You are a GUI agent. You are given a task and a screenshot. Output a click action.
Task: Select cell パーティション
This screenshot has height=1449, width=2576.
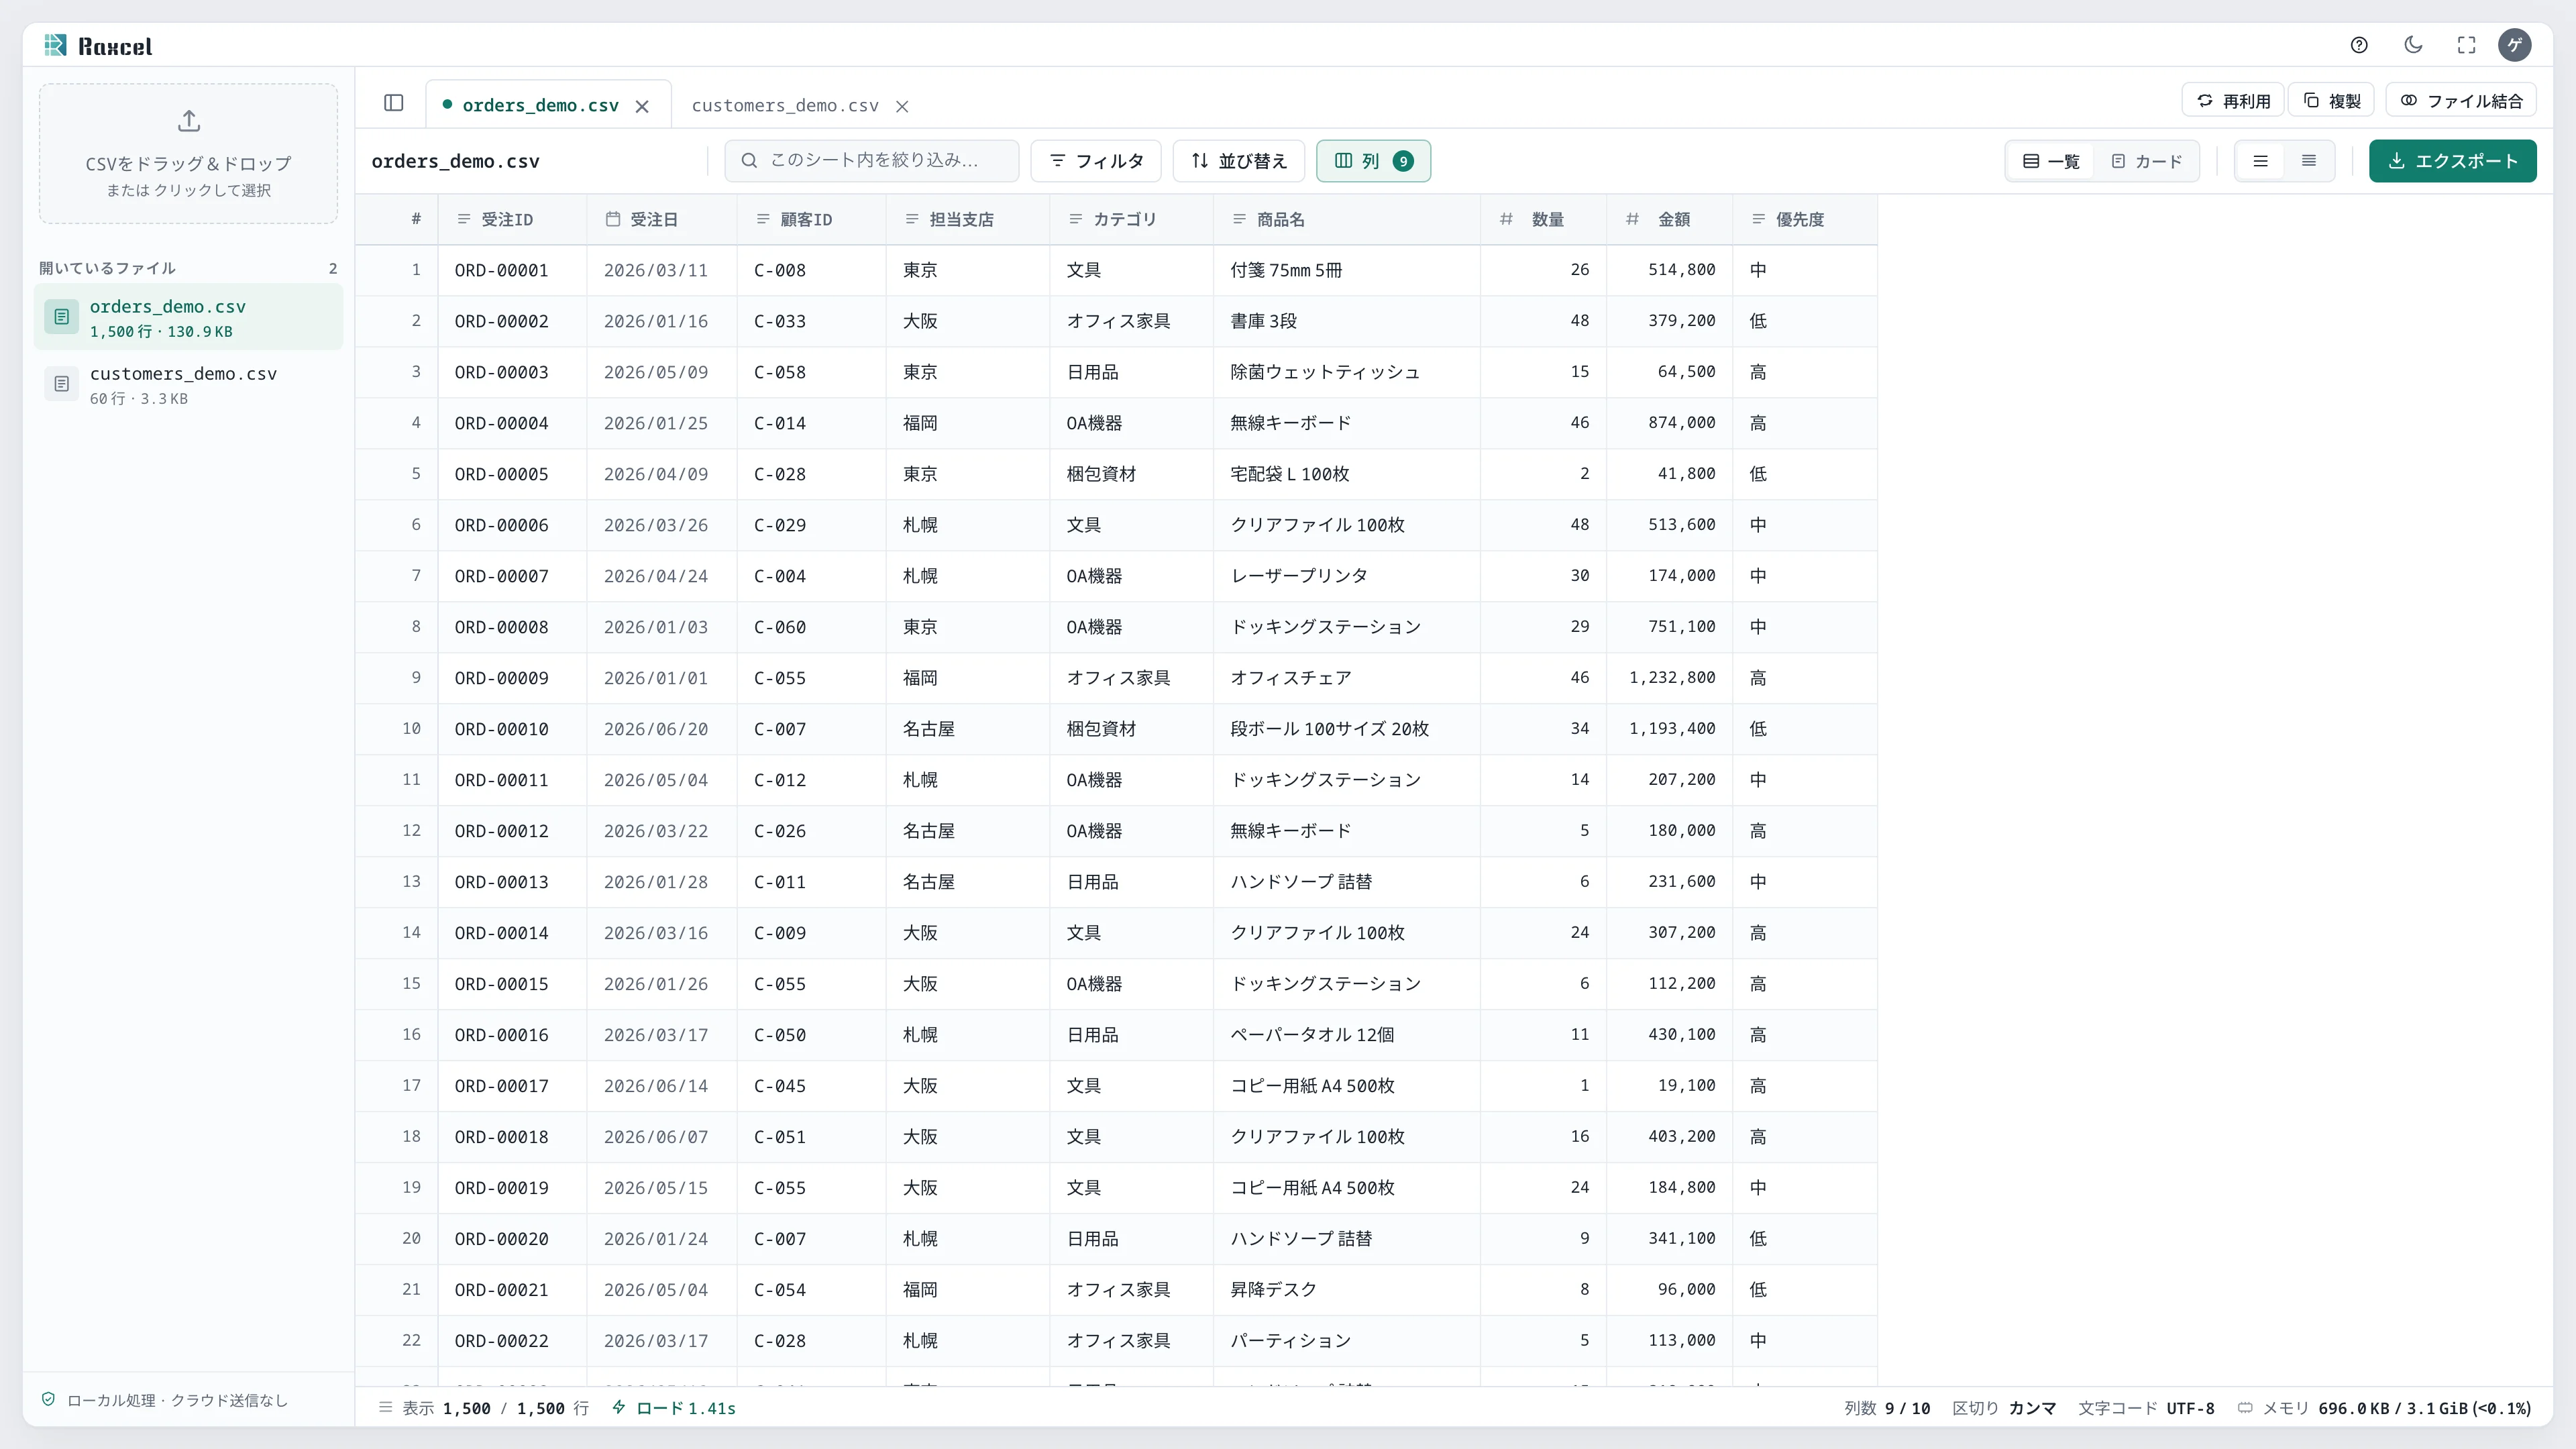tap(1347, 1341)
